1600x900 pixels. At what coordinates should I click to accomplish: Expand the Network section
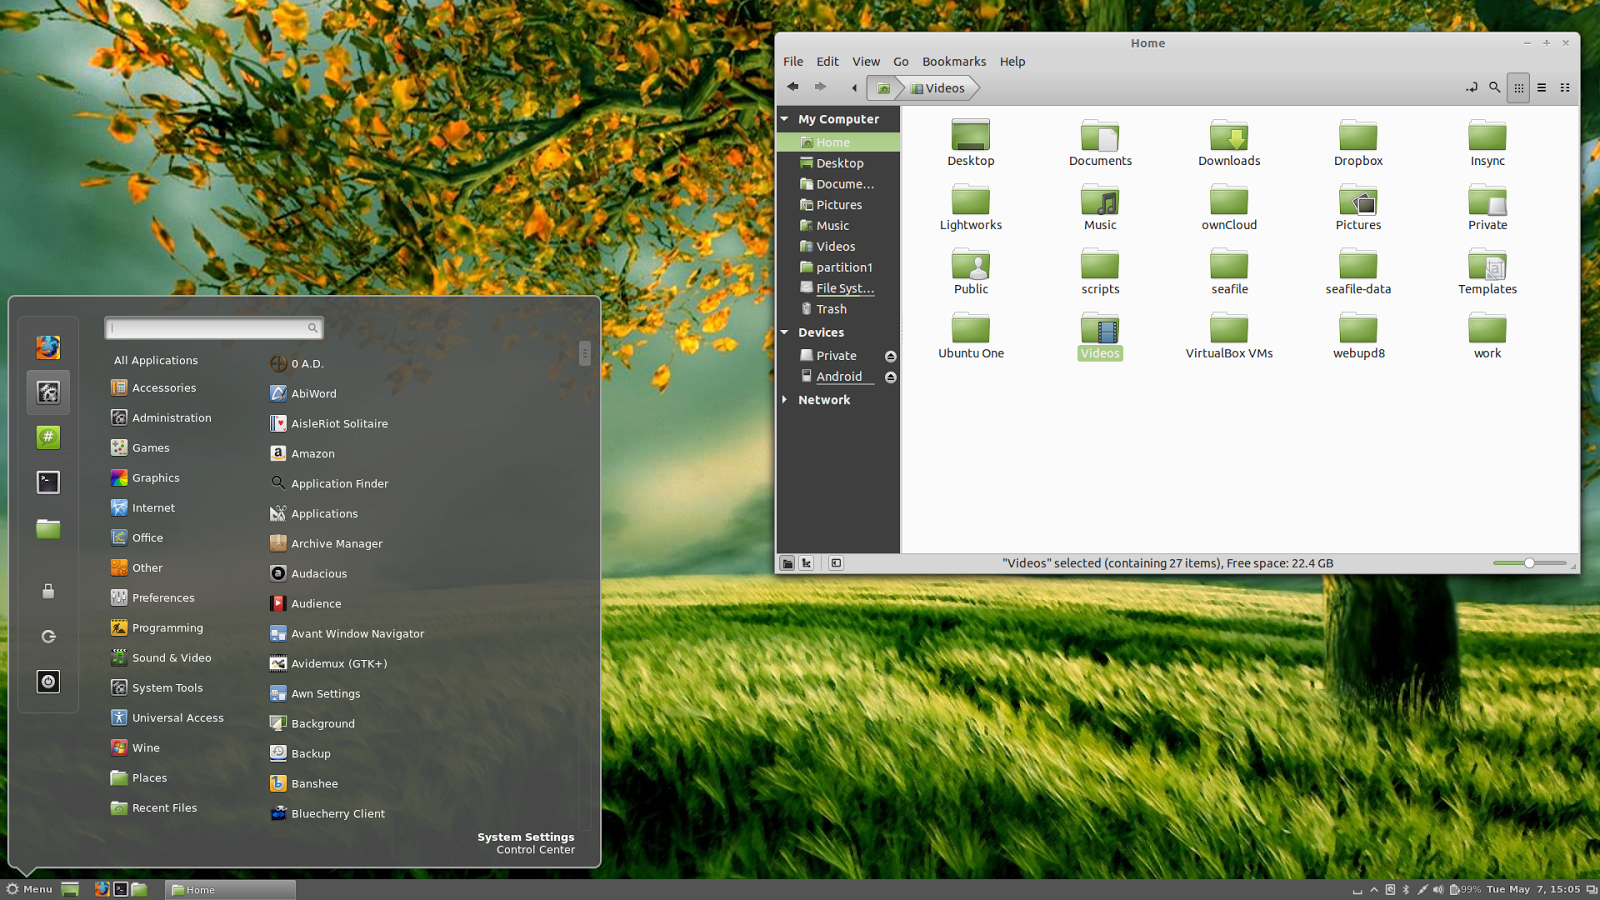point(785,399)
